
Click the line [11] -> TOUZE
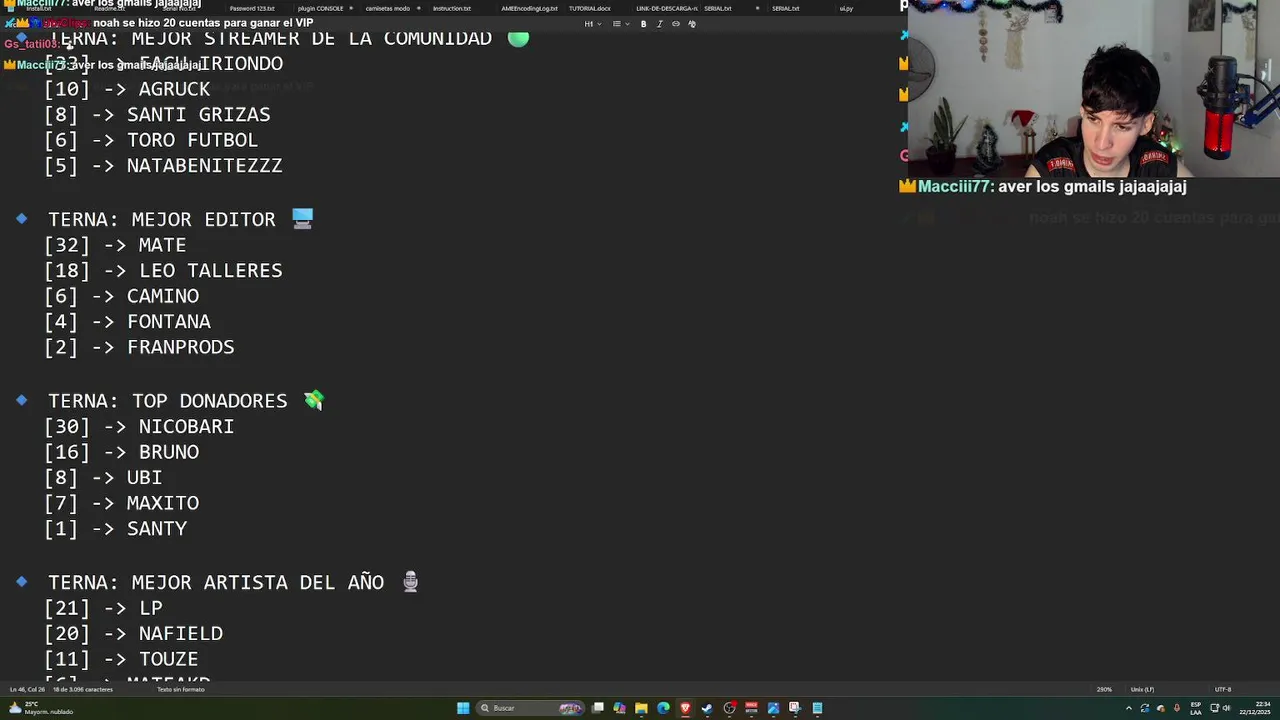[121, 659]
